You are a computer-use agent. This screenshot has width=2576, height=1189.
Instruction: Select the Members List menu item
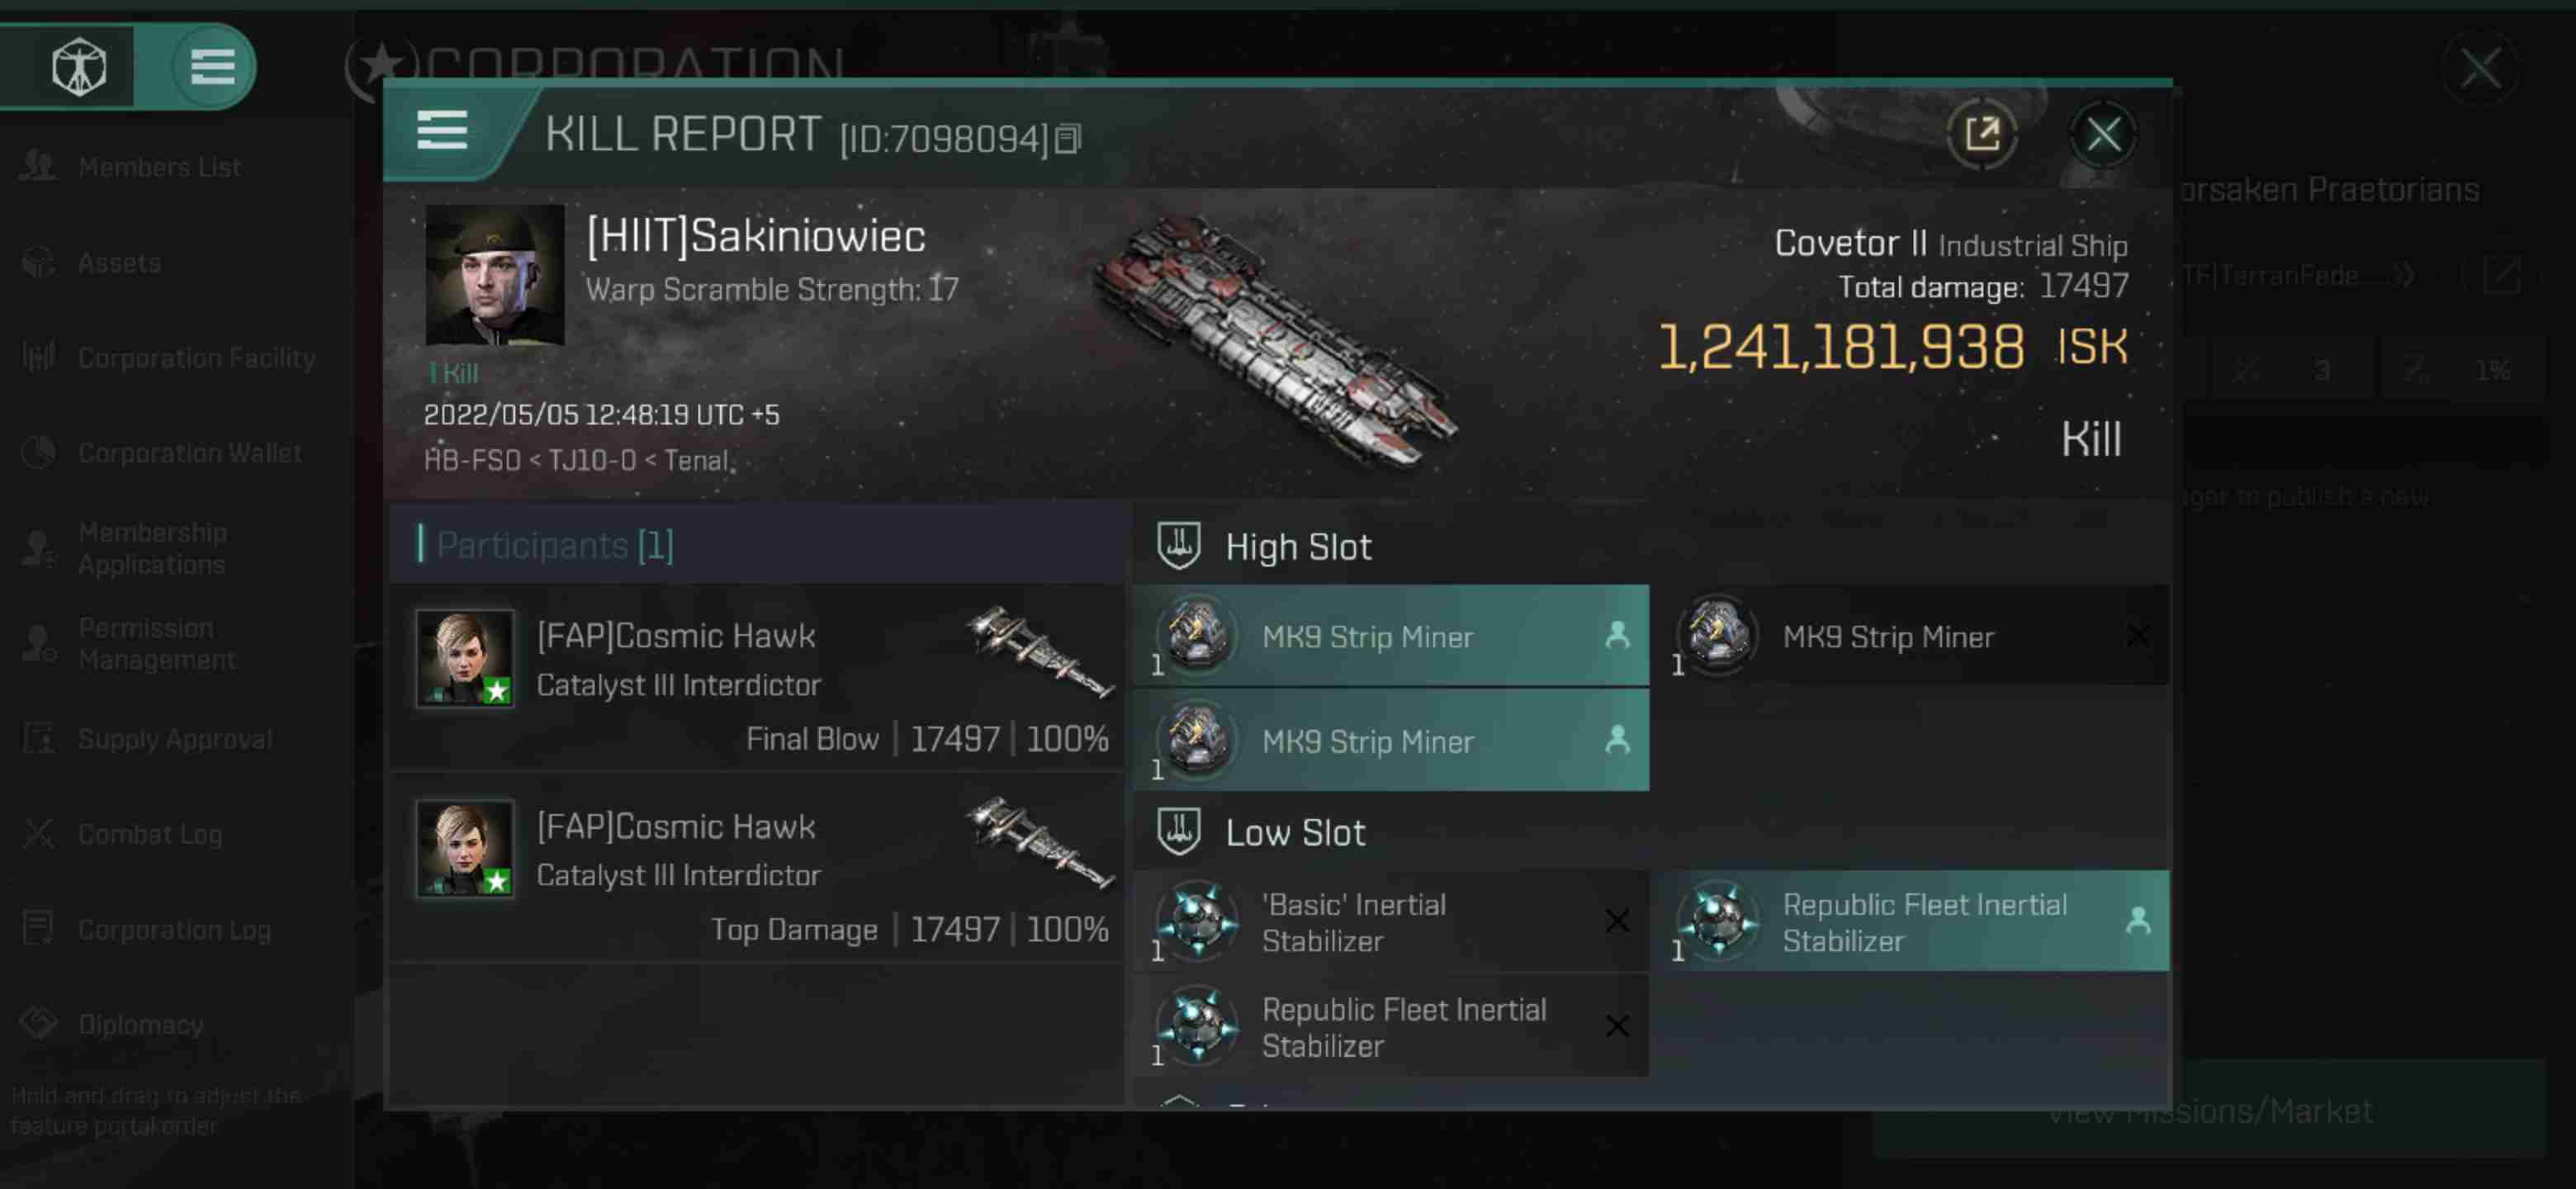point(159,164)
